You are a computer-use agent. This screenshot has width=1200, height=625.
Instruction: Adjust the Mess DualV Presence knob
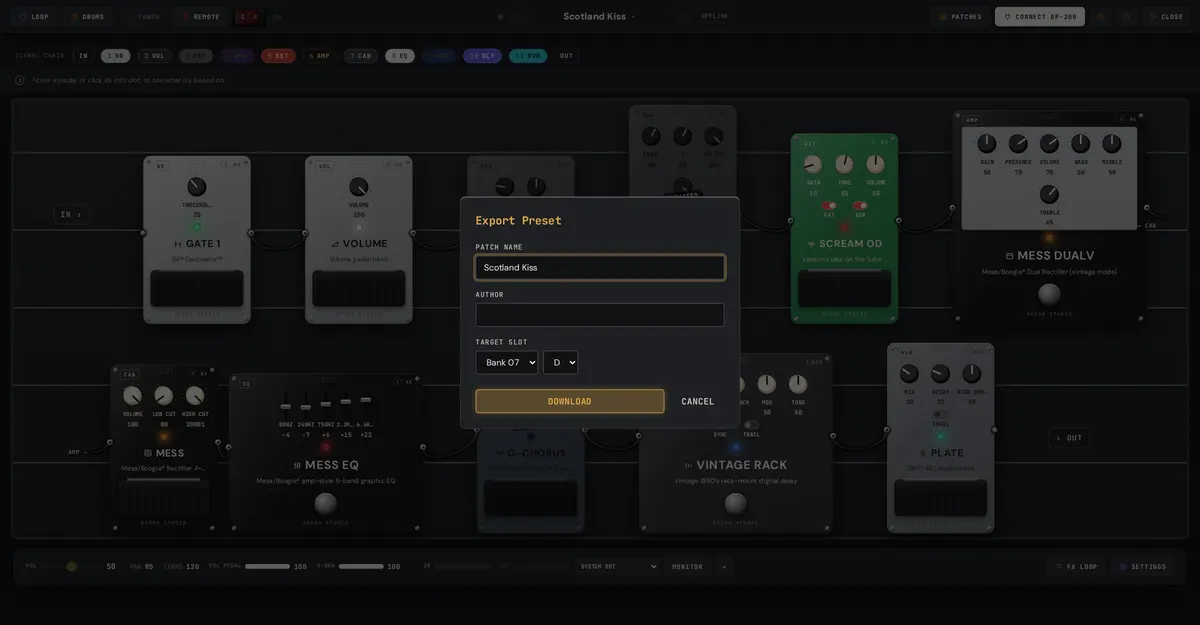1018,144
